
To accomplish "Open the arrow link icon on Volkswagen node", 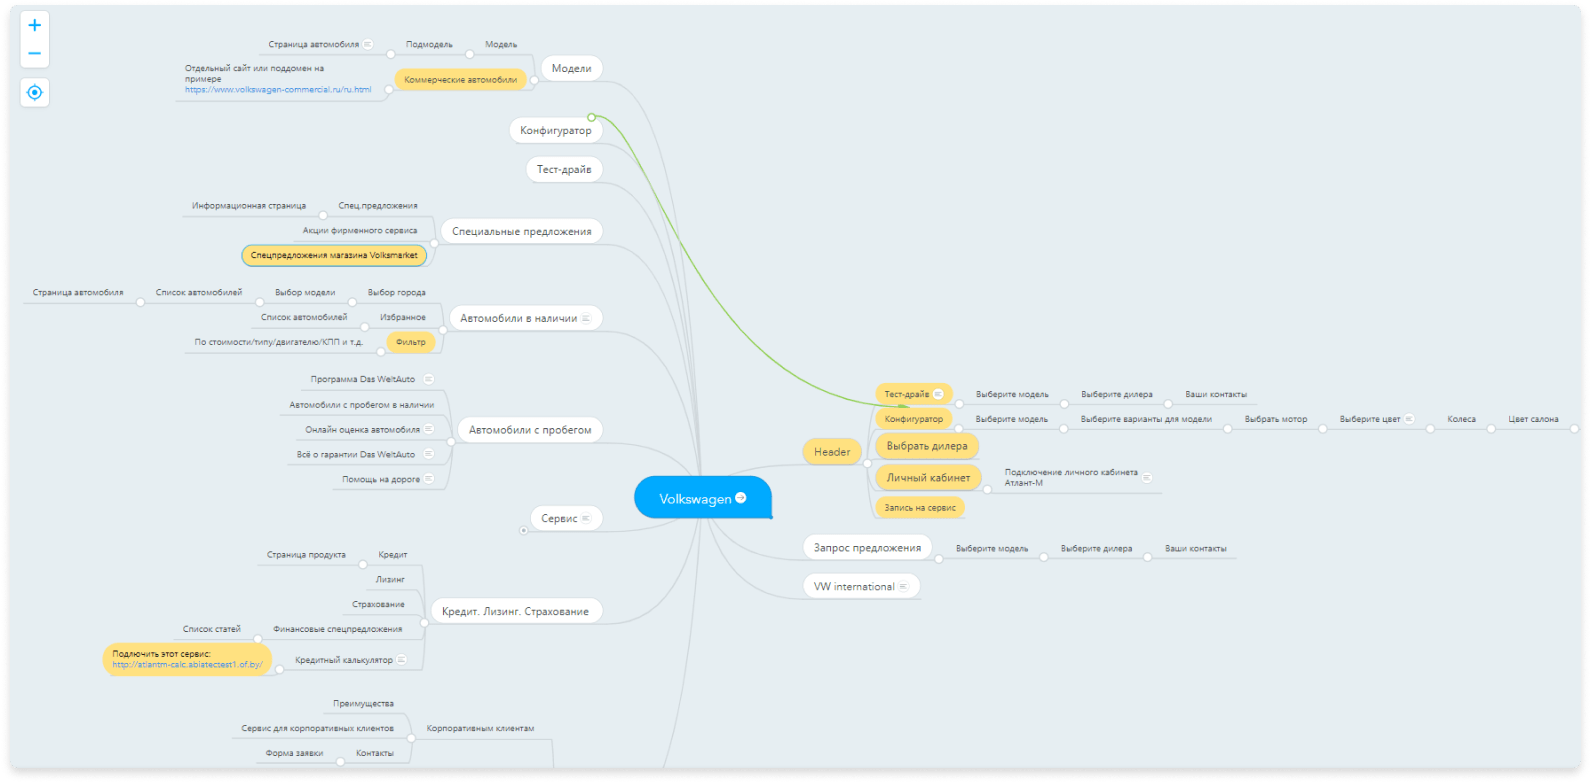I will coord(741,497).
